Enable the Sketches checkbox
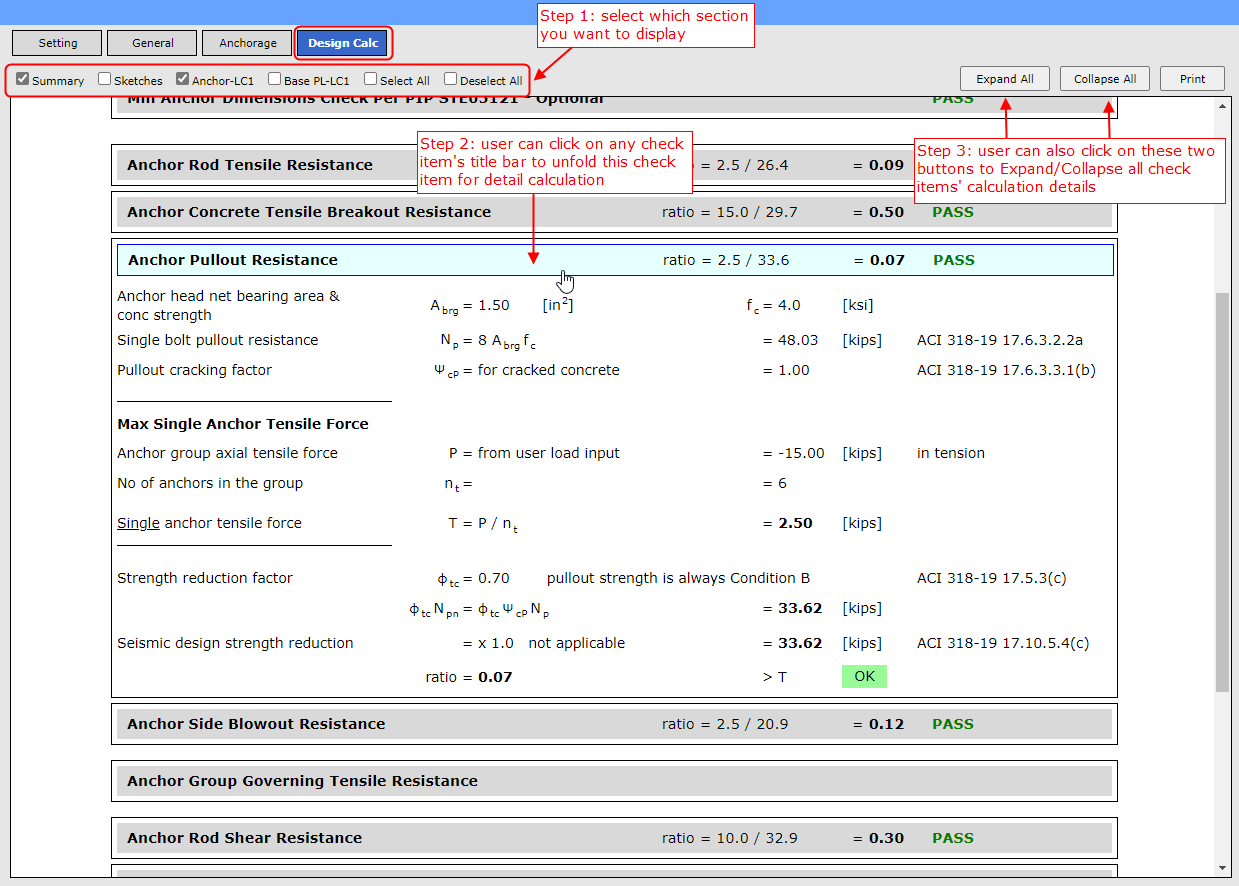The image size is (1239, 886). click(105, 79)
